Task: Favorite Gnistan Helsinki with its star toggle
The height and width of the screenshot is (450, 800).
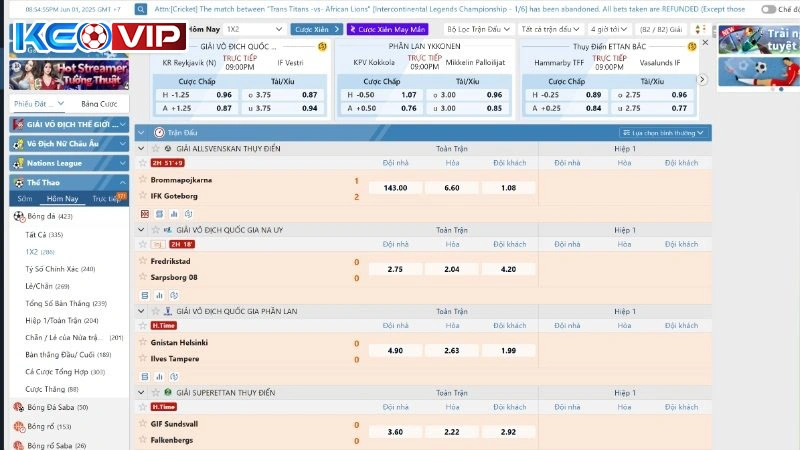Action: pyautogui.click(x=142, y=342)
